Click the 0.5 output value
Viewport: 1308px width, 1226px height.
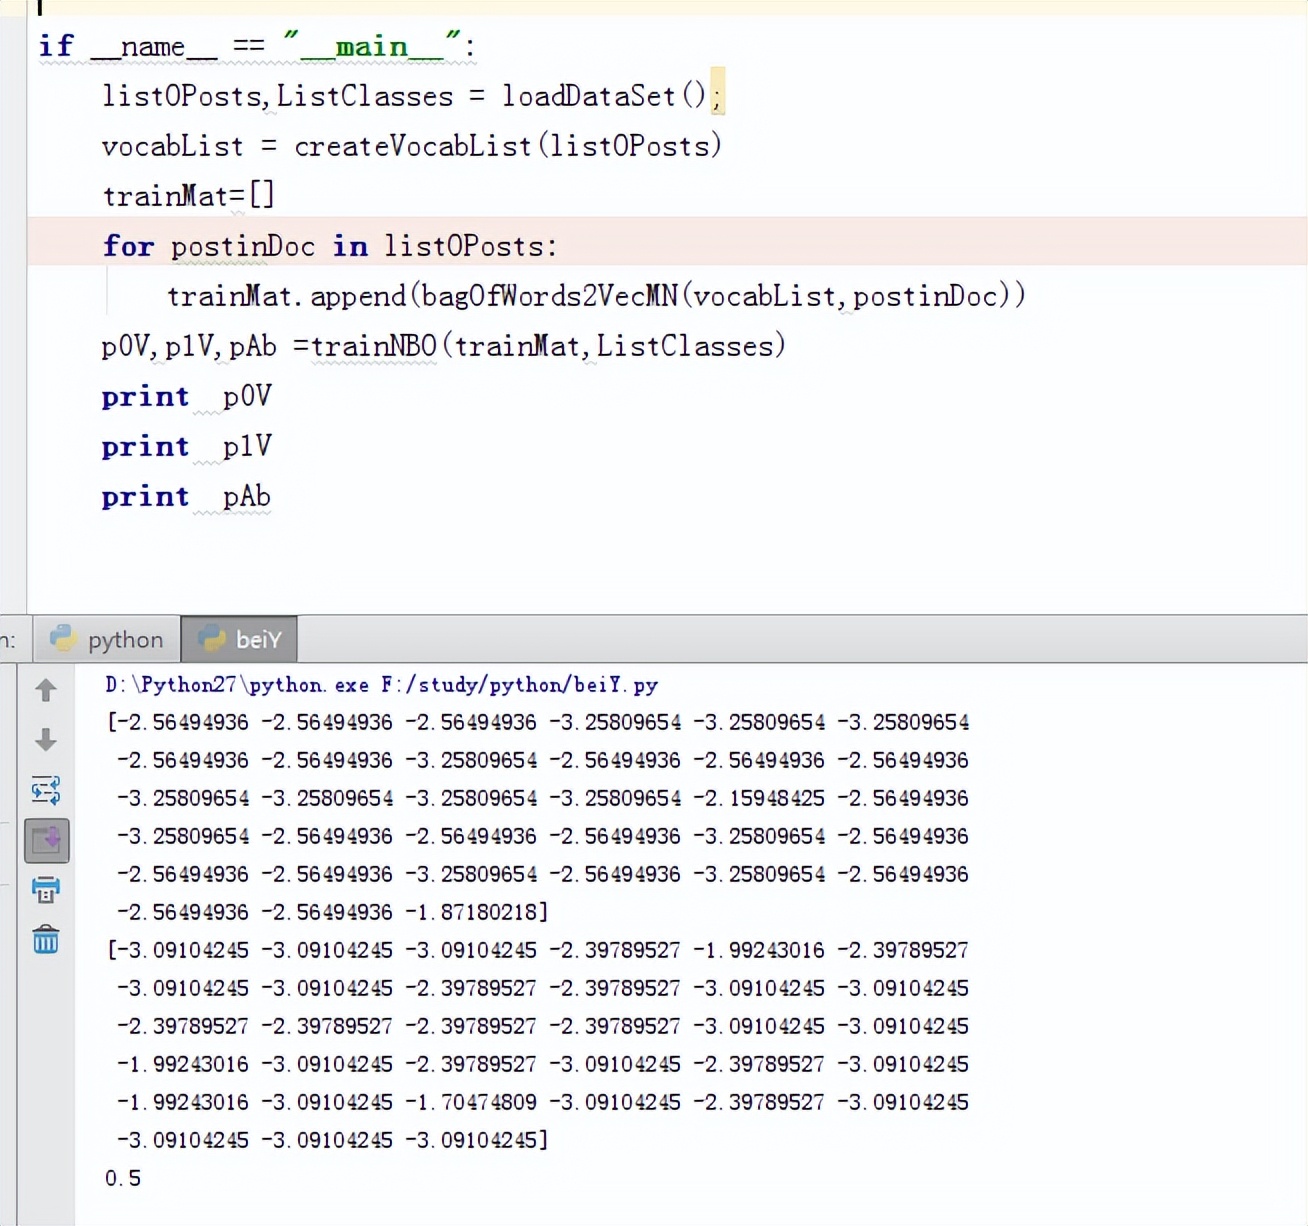point(122,1178)
